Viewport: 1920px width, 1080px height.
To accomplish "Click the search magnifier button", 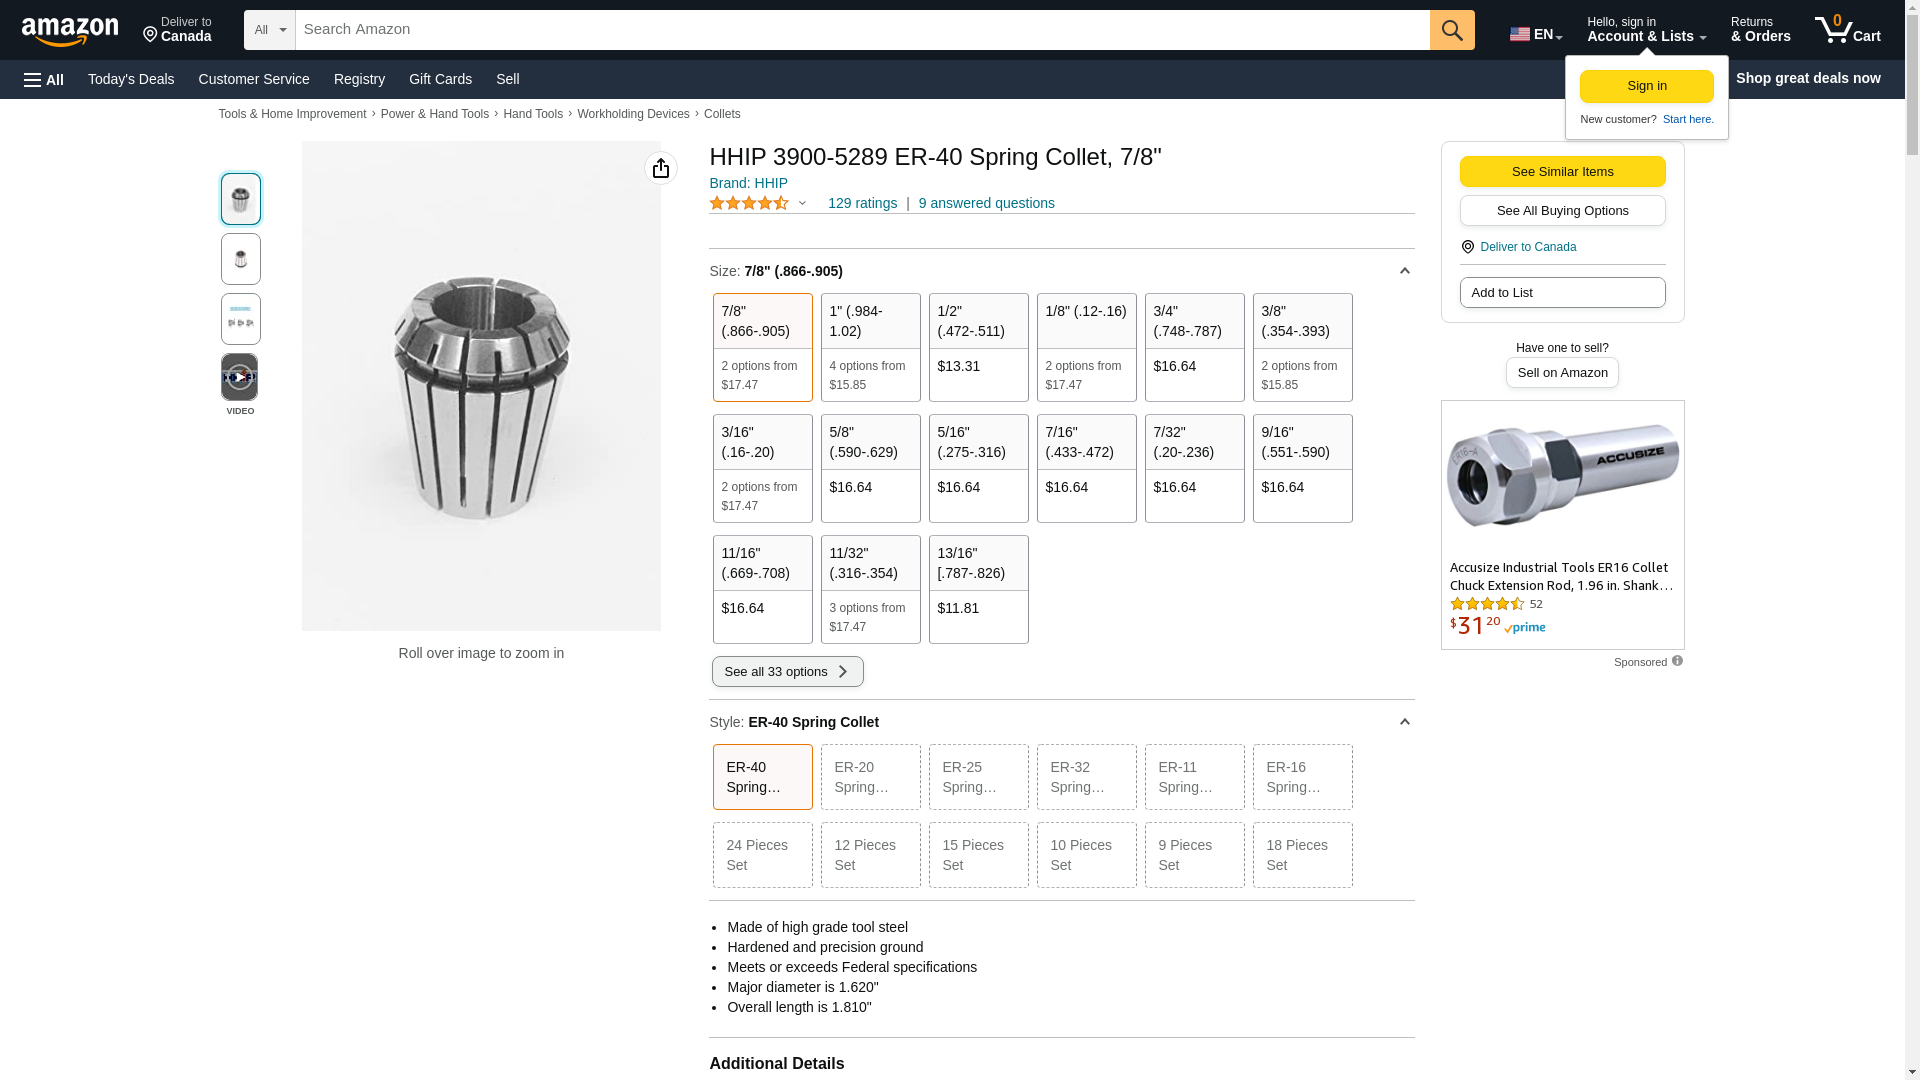I will pos(1452,30).
